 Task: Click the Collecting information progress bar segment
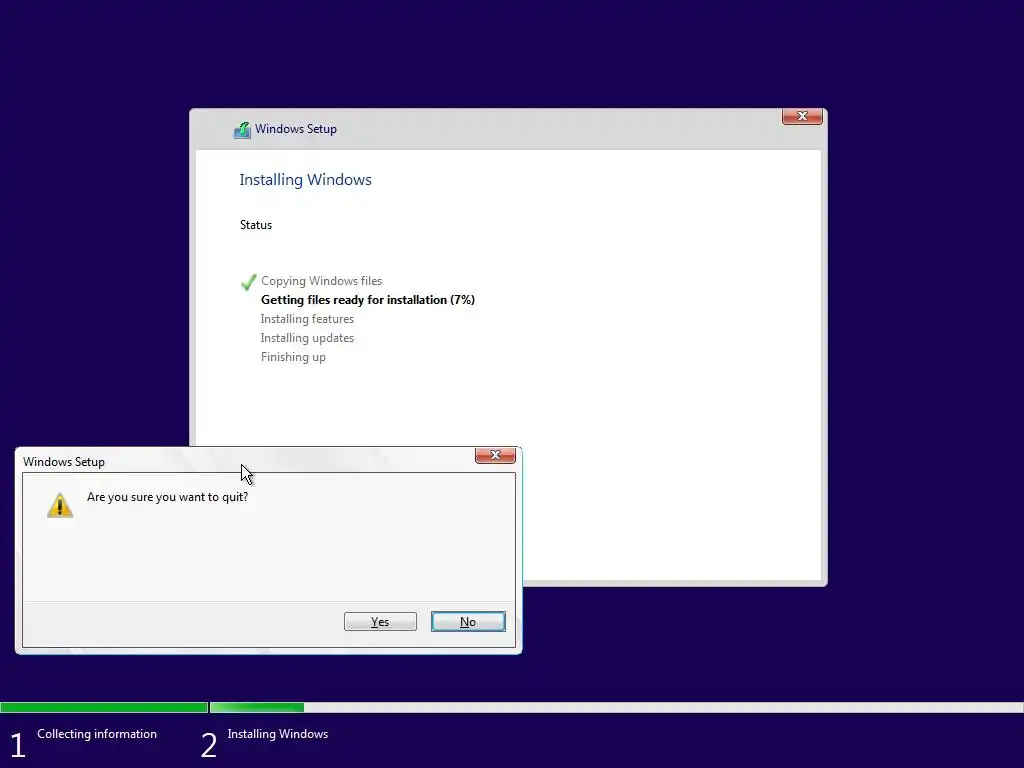(x=104, y=707)
